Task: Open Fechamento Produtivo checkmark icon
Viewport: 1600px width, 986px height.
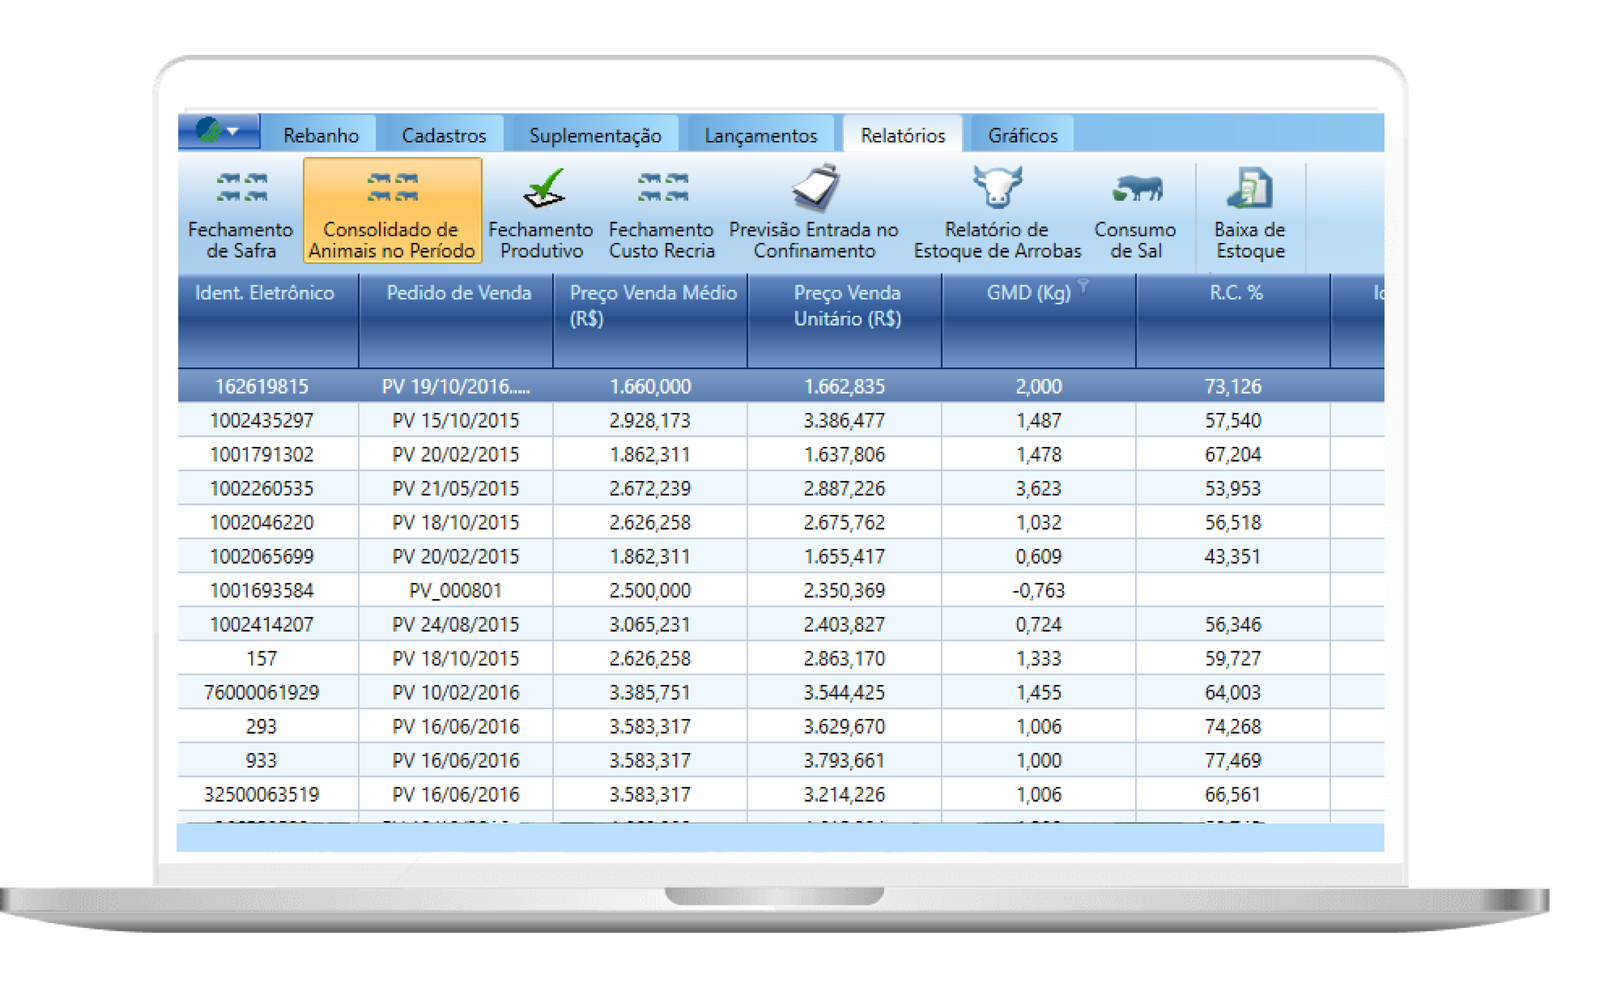Action: (544, 188)
